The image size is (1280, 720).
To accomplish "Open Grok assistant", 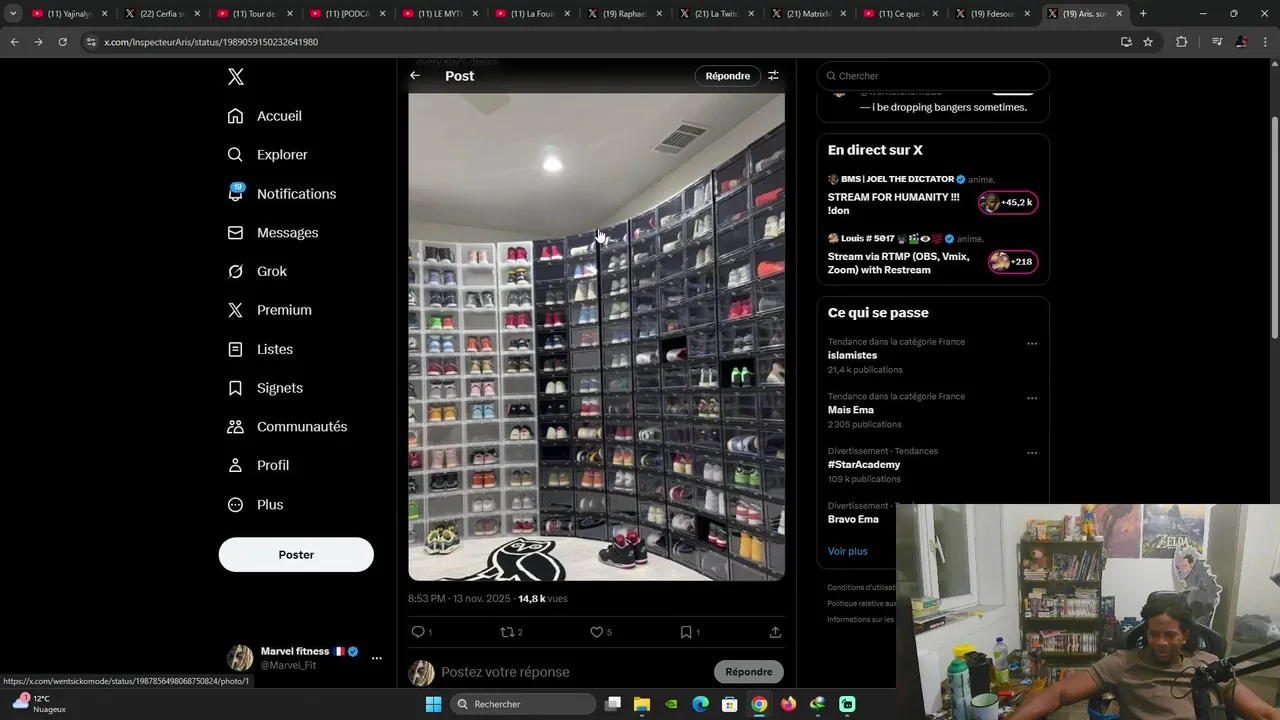I will (257, 272).
